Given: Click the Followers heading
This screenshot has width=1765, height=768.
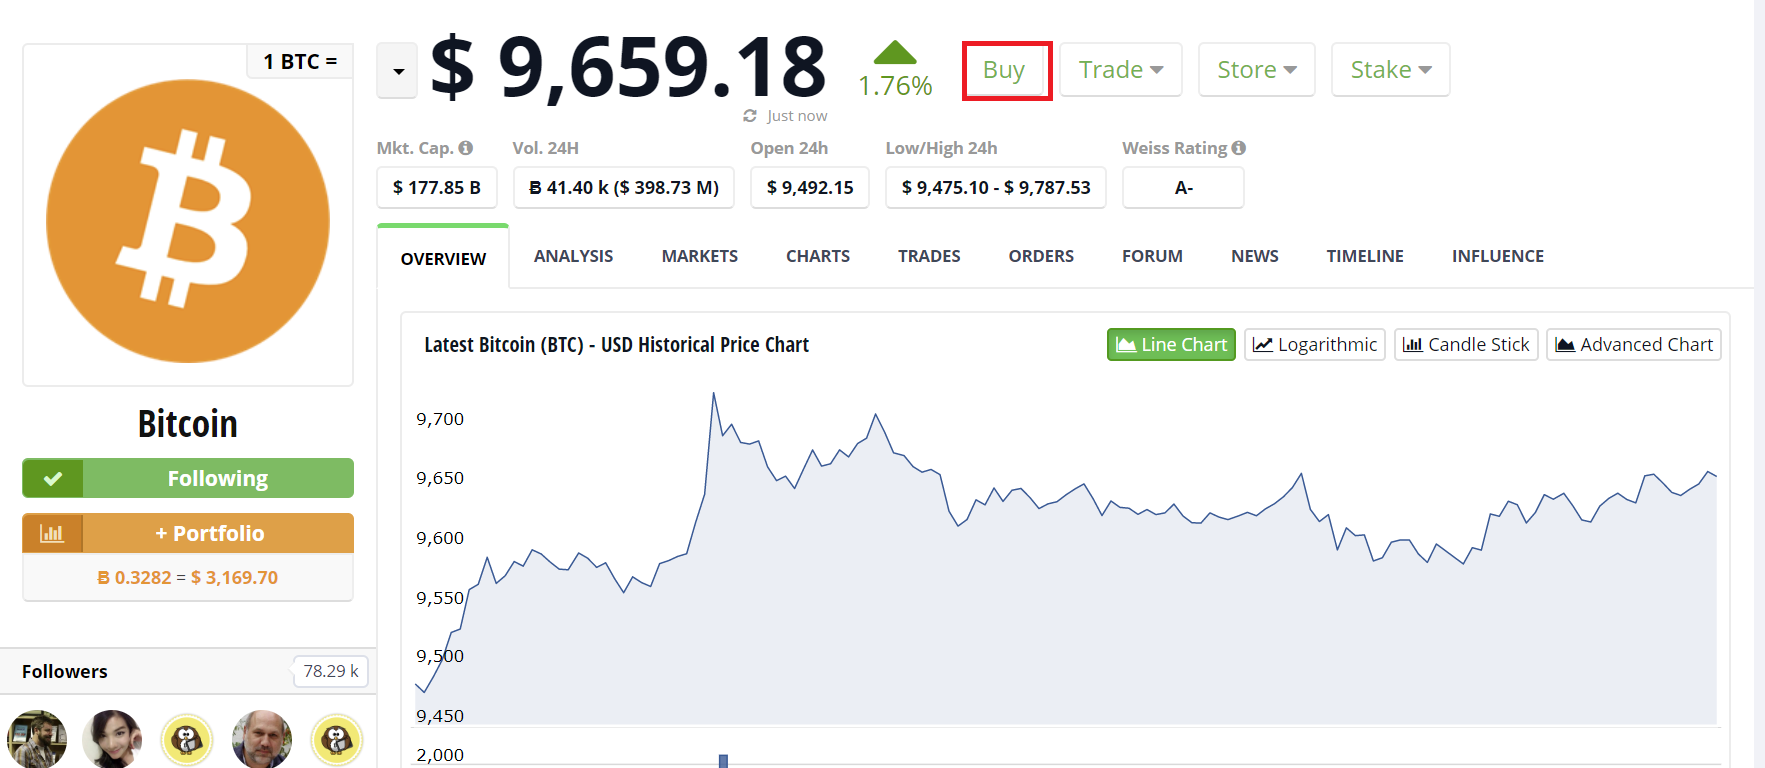Looking at the screenshot, I should [x=65, y=671].
